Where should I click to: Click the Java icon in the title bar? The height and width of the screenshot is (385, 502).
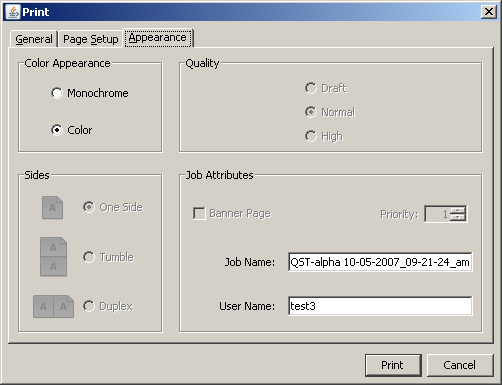coord(13,12)
